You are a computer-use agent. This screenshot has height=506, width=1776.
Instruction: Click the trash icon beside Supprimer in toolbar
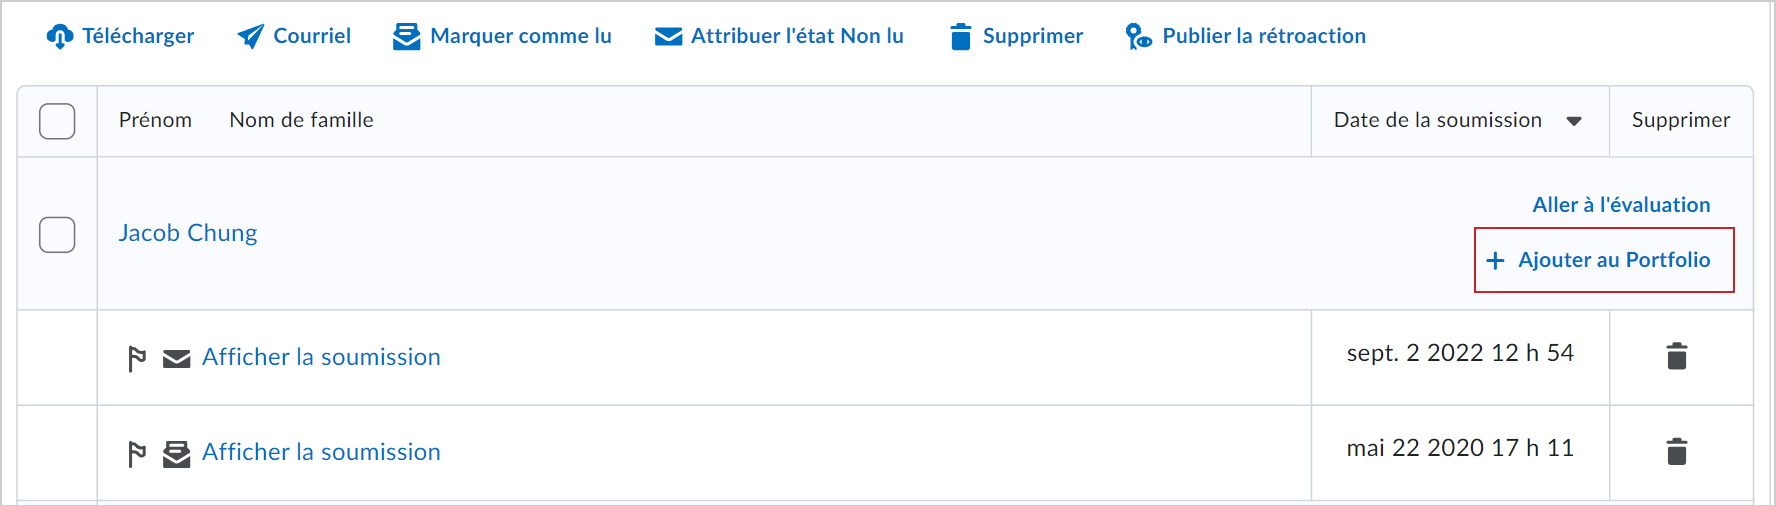click(x=961, y=37)
